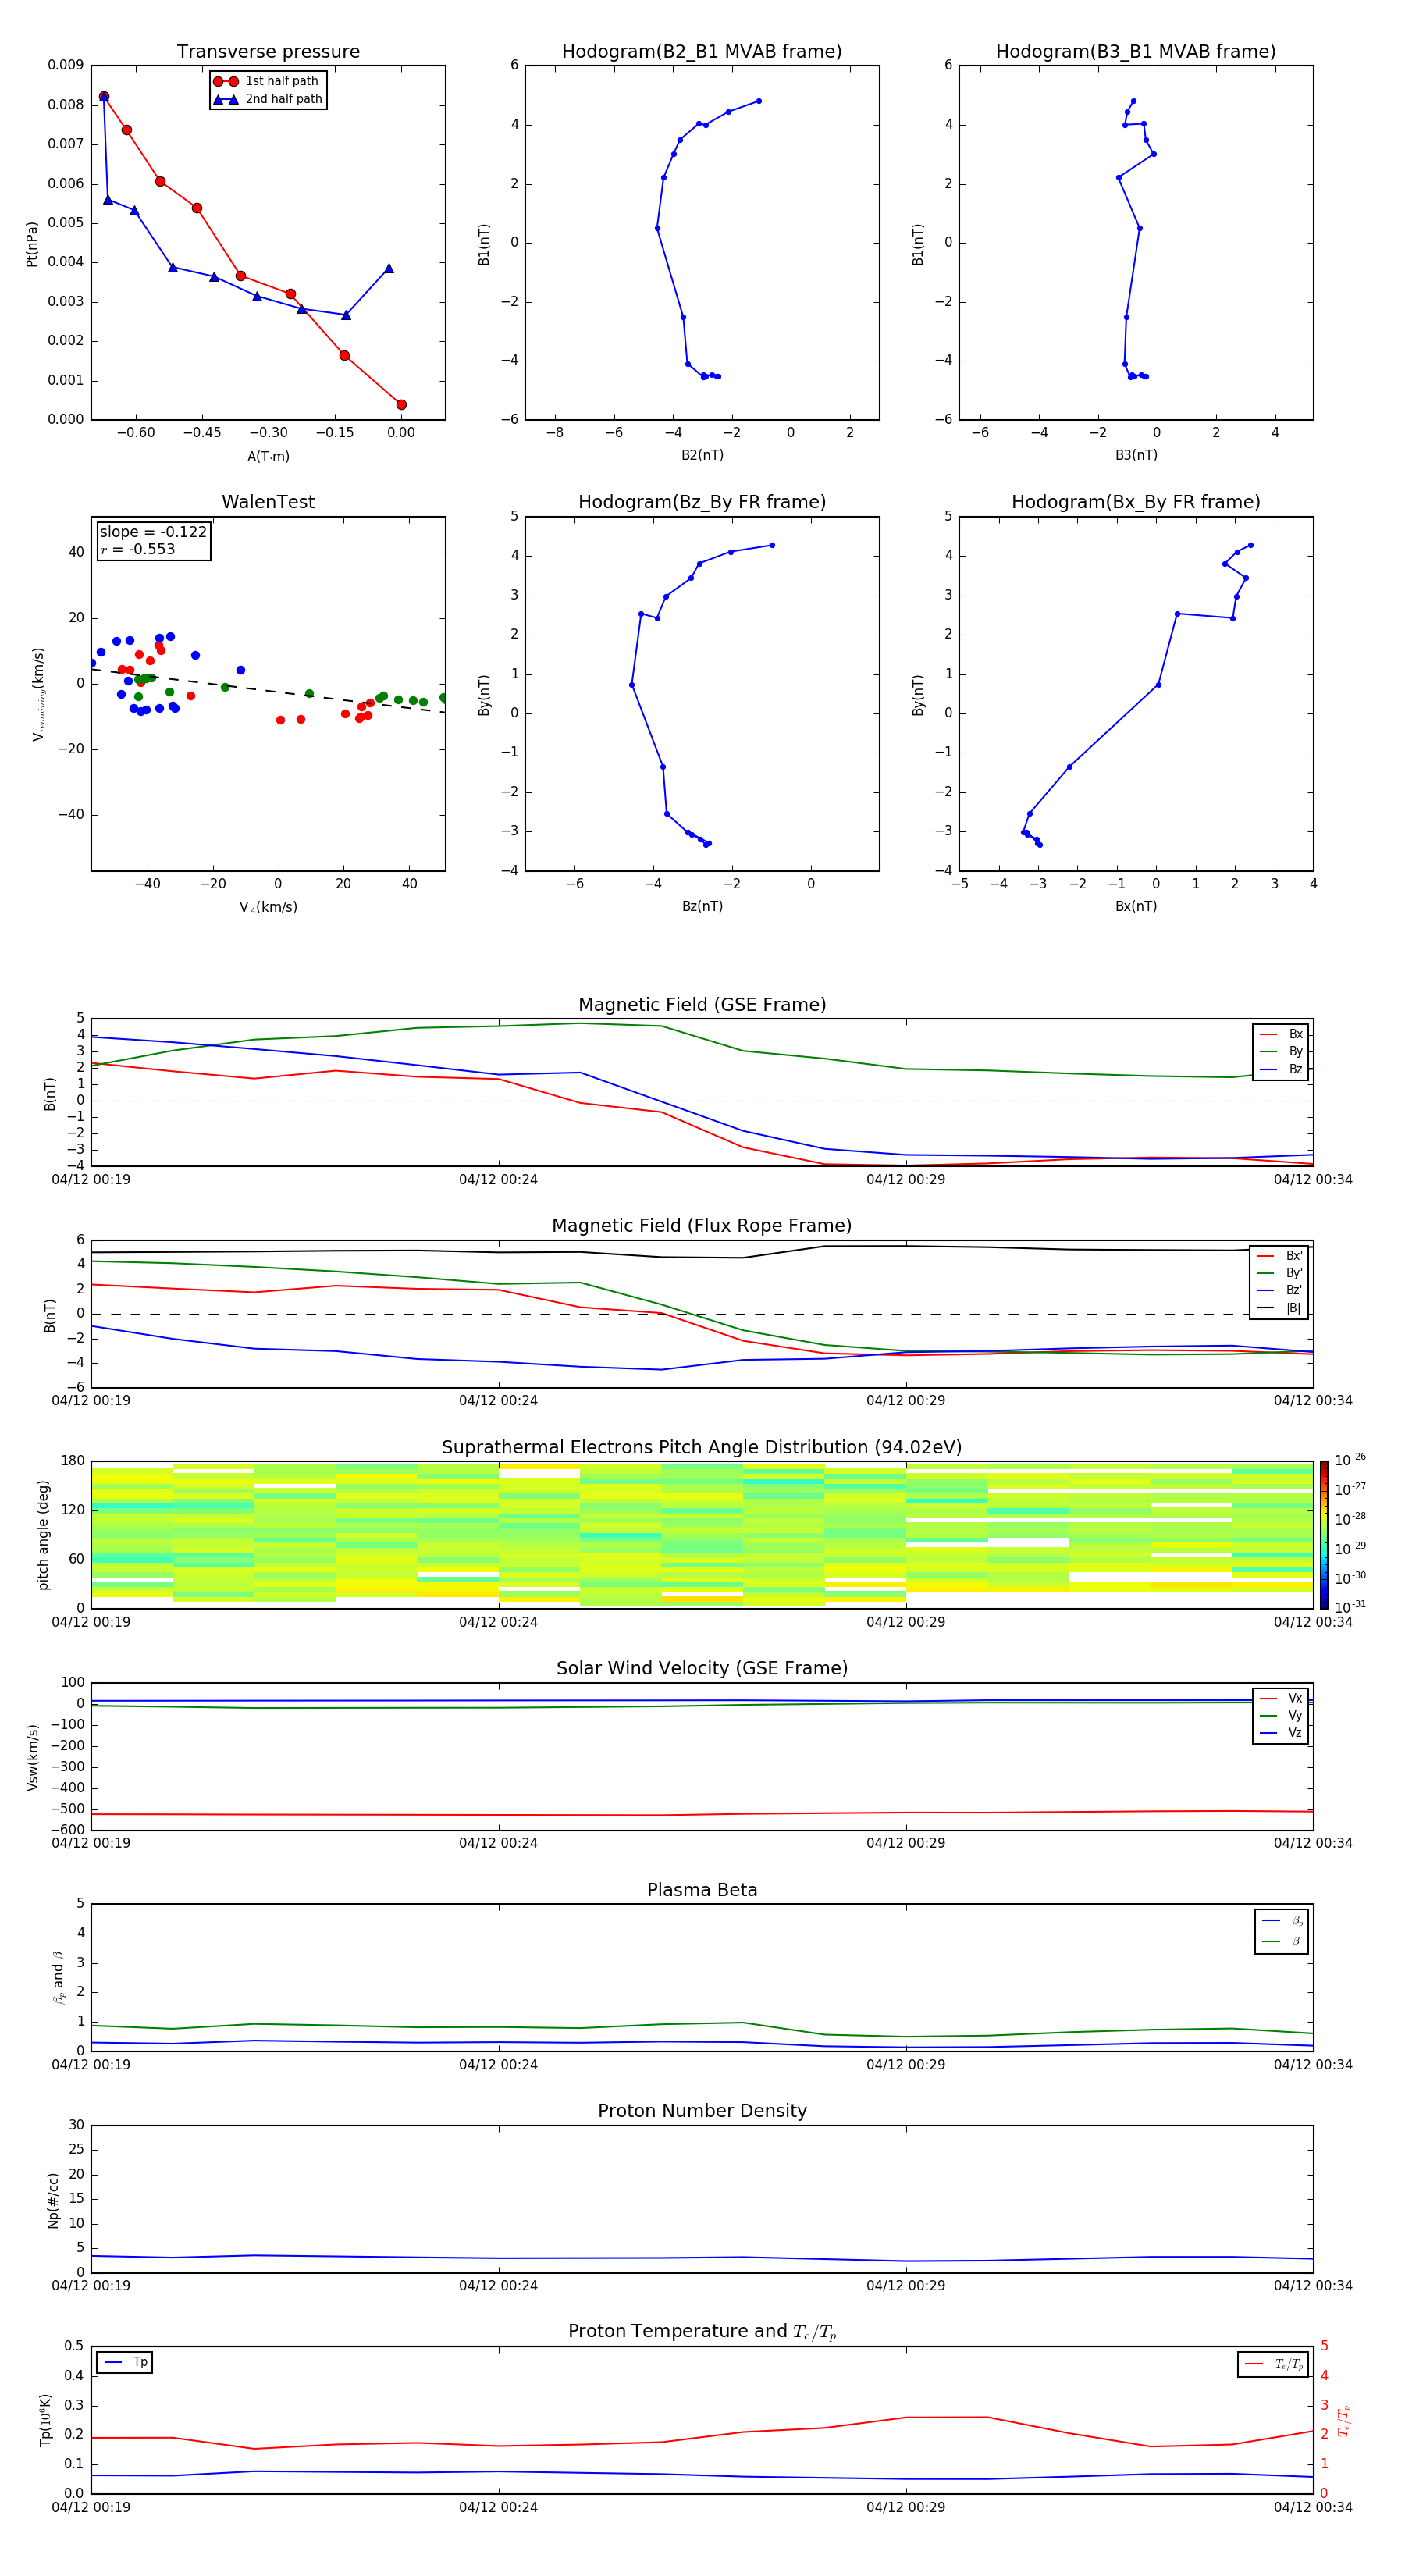This screenshot has width=1405, height=2576.
Task: Click the 'Np(#/cc)' y-axis label
Action: click(x=53, y=2200)
